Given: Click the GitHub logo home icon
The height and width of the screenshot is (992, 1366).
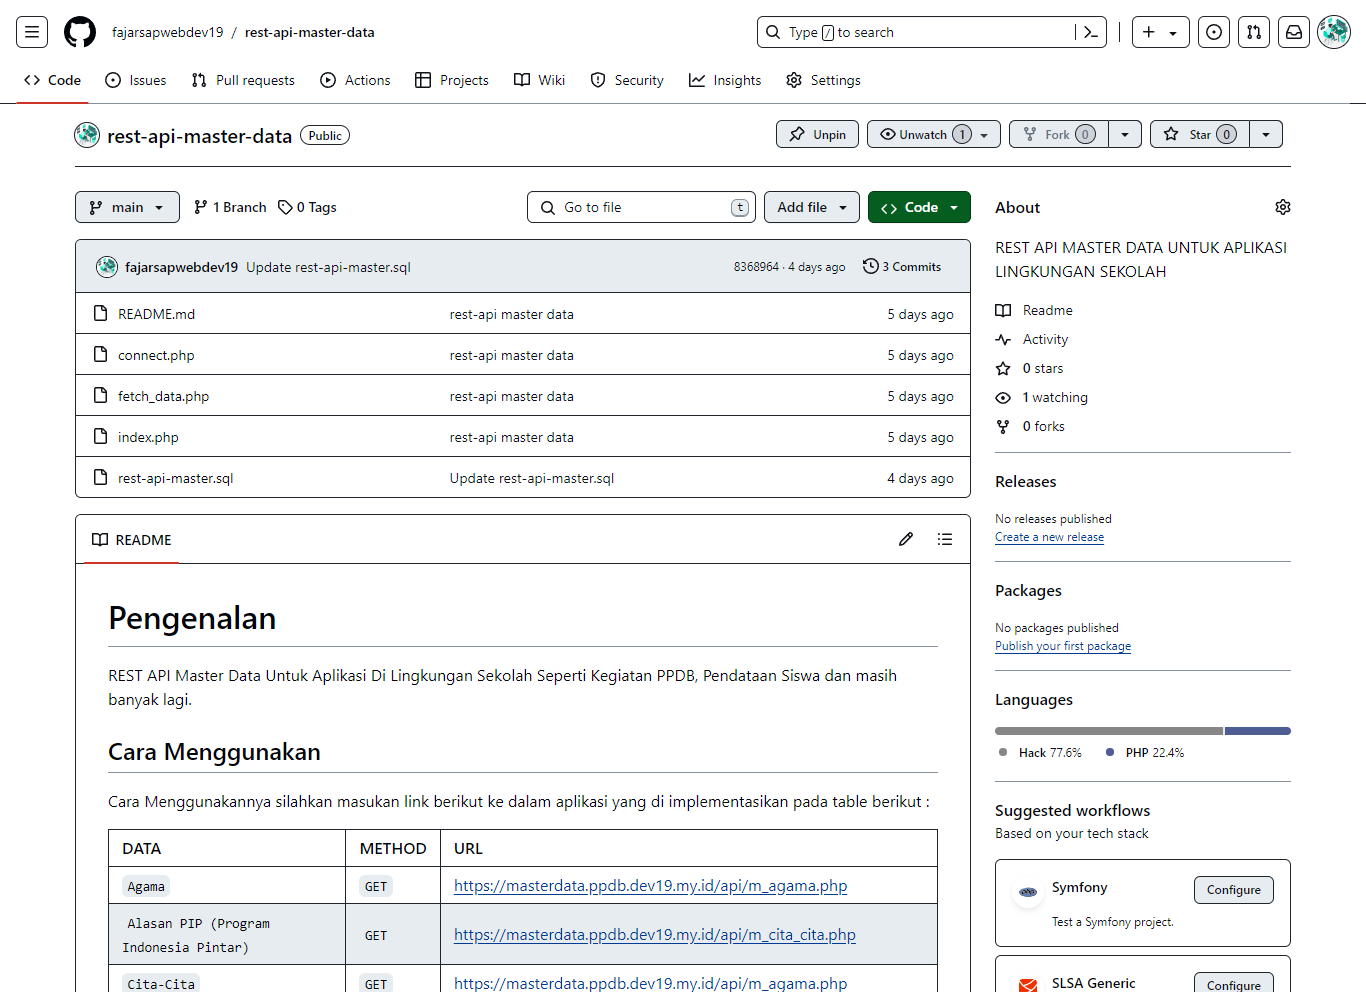Looking at the screenshot, I should tap(80, 32).
